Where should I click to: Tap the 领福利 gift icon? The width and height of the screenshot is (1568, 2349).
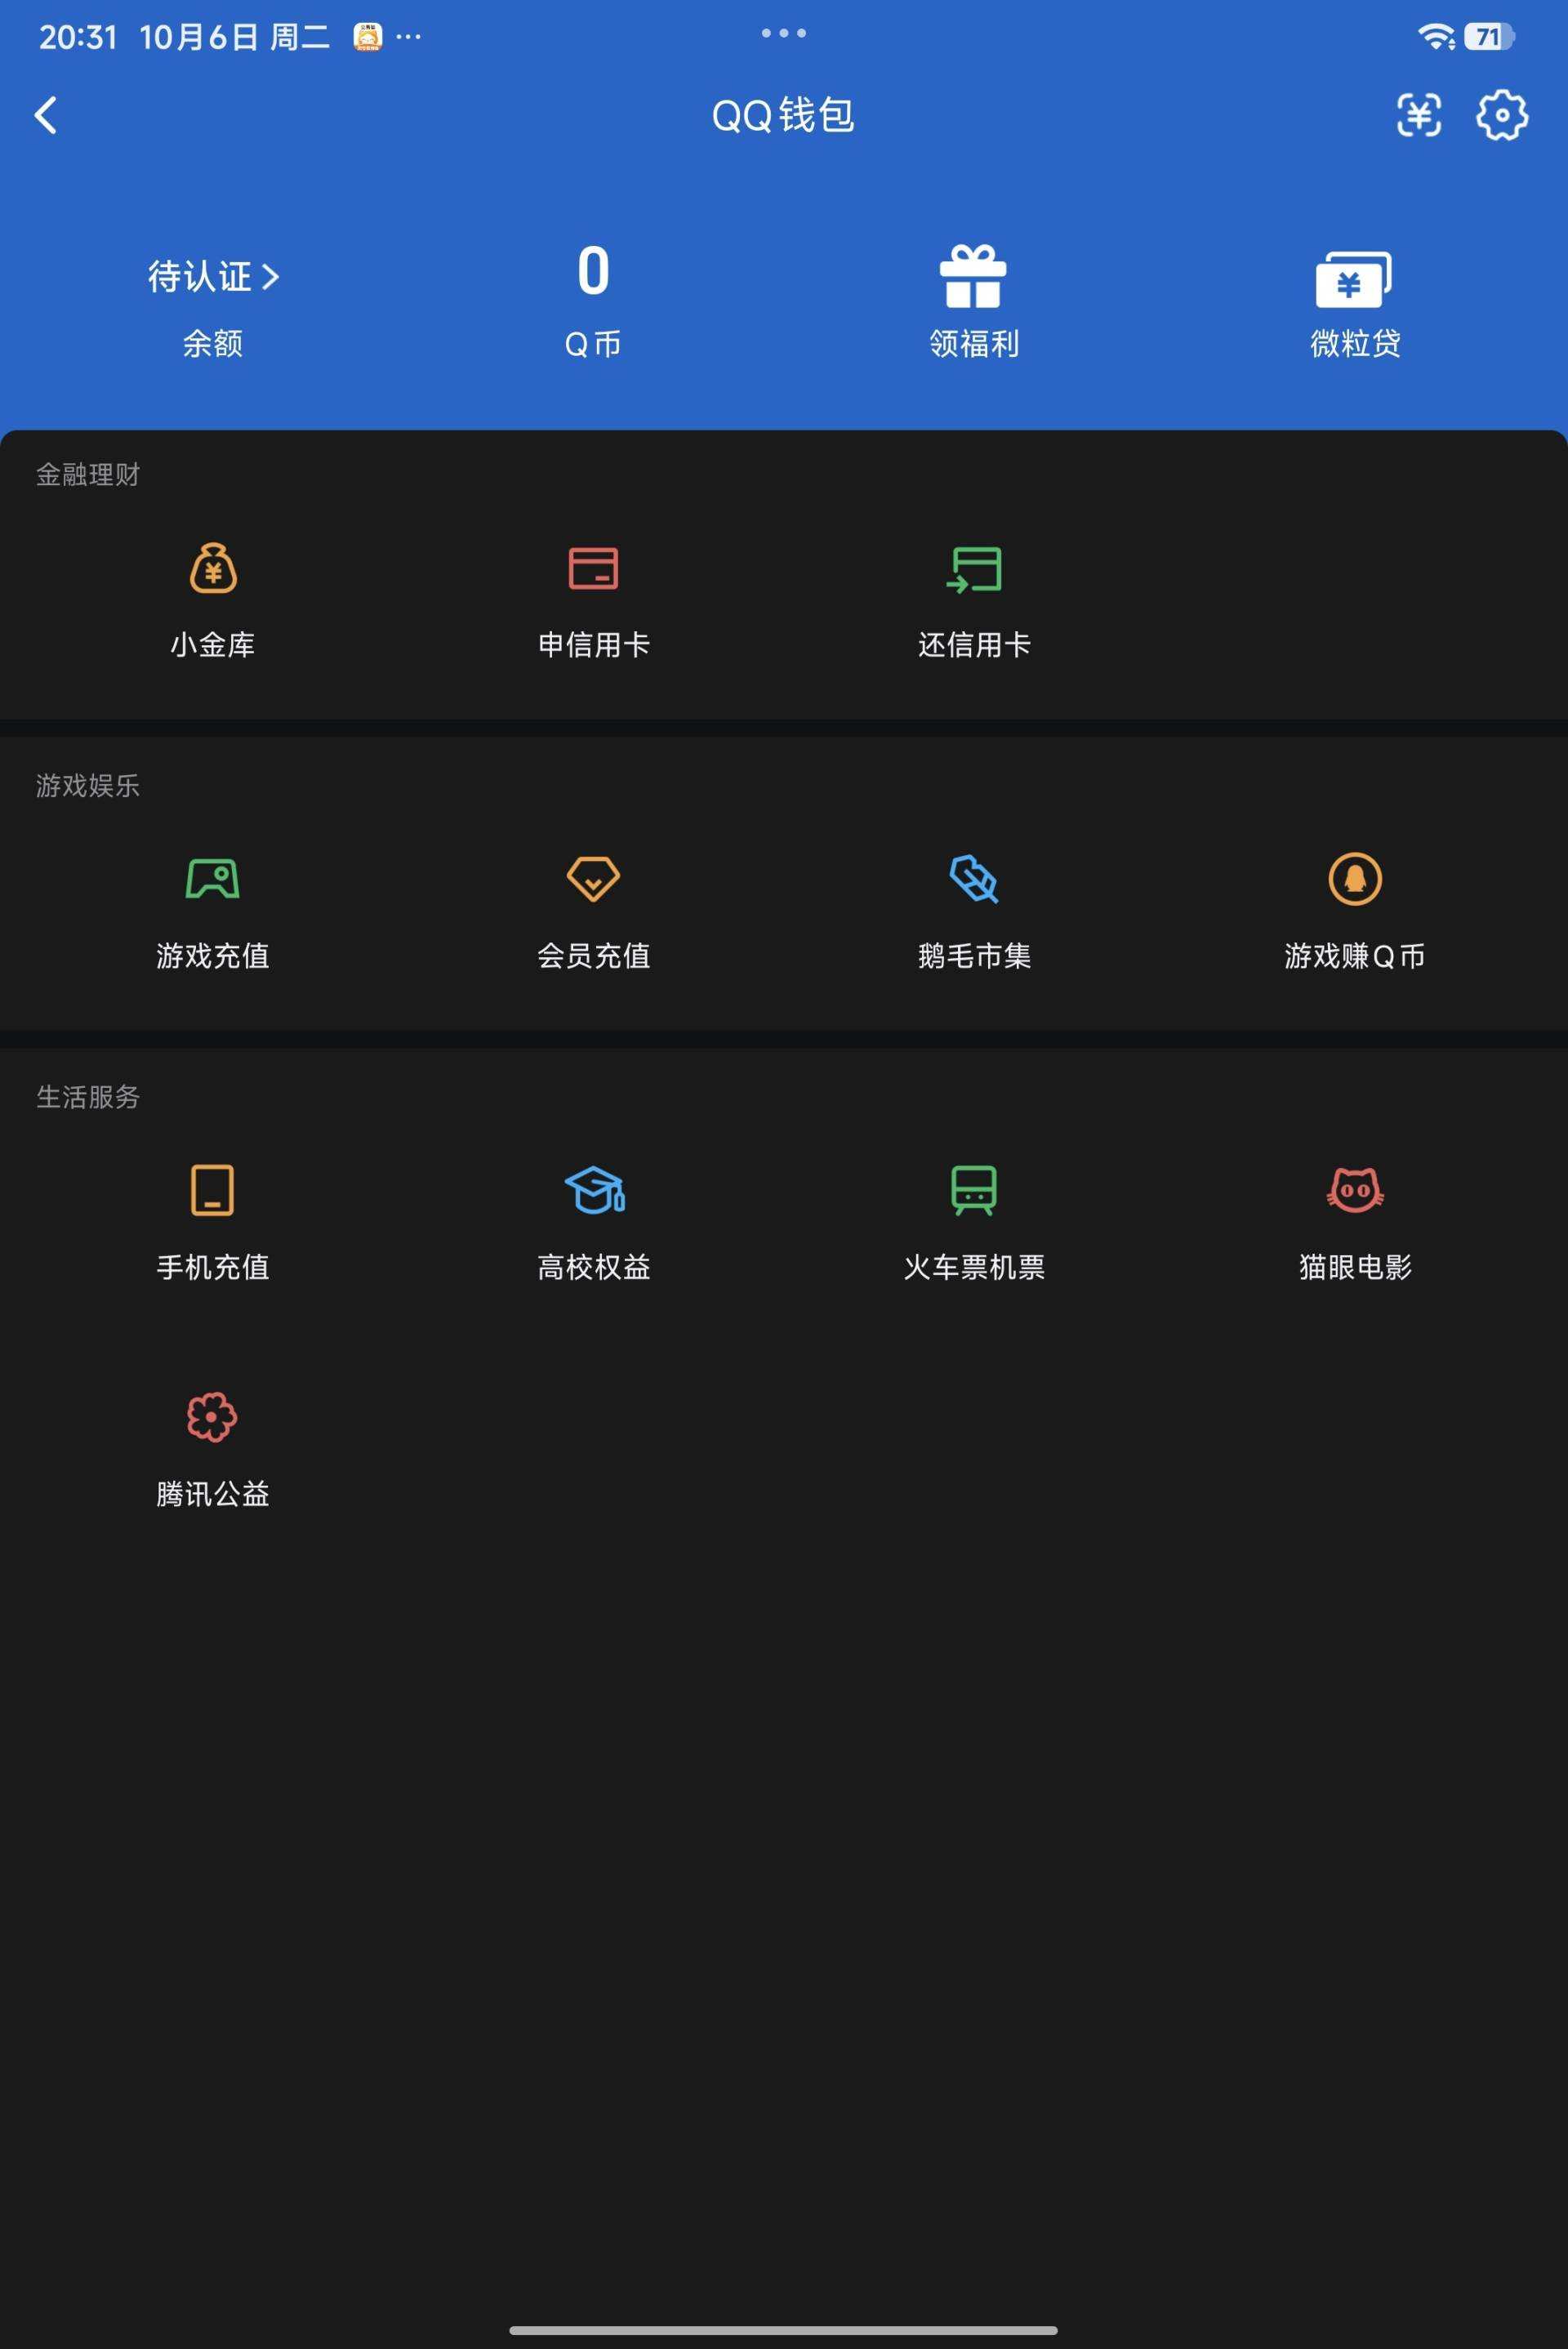[973, 276]
